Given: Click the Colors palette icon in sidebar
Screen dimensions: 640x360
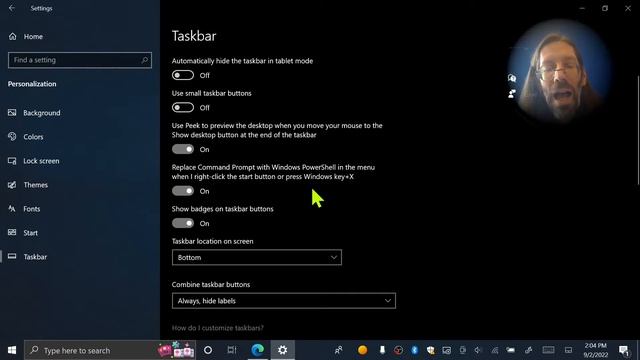Looking at the screenshot, I should click(12, 136).
